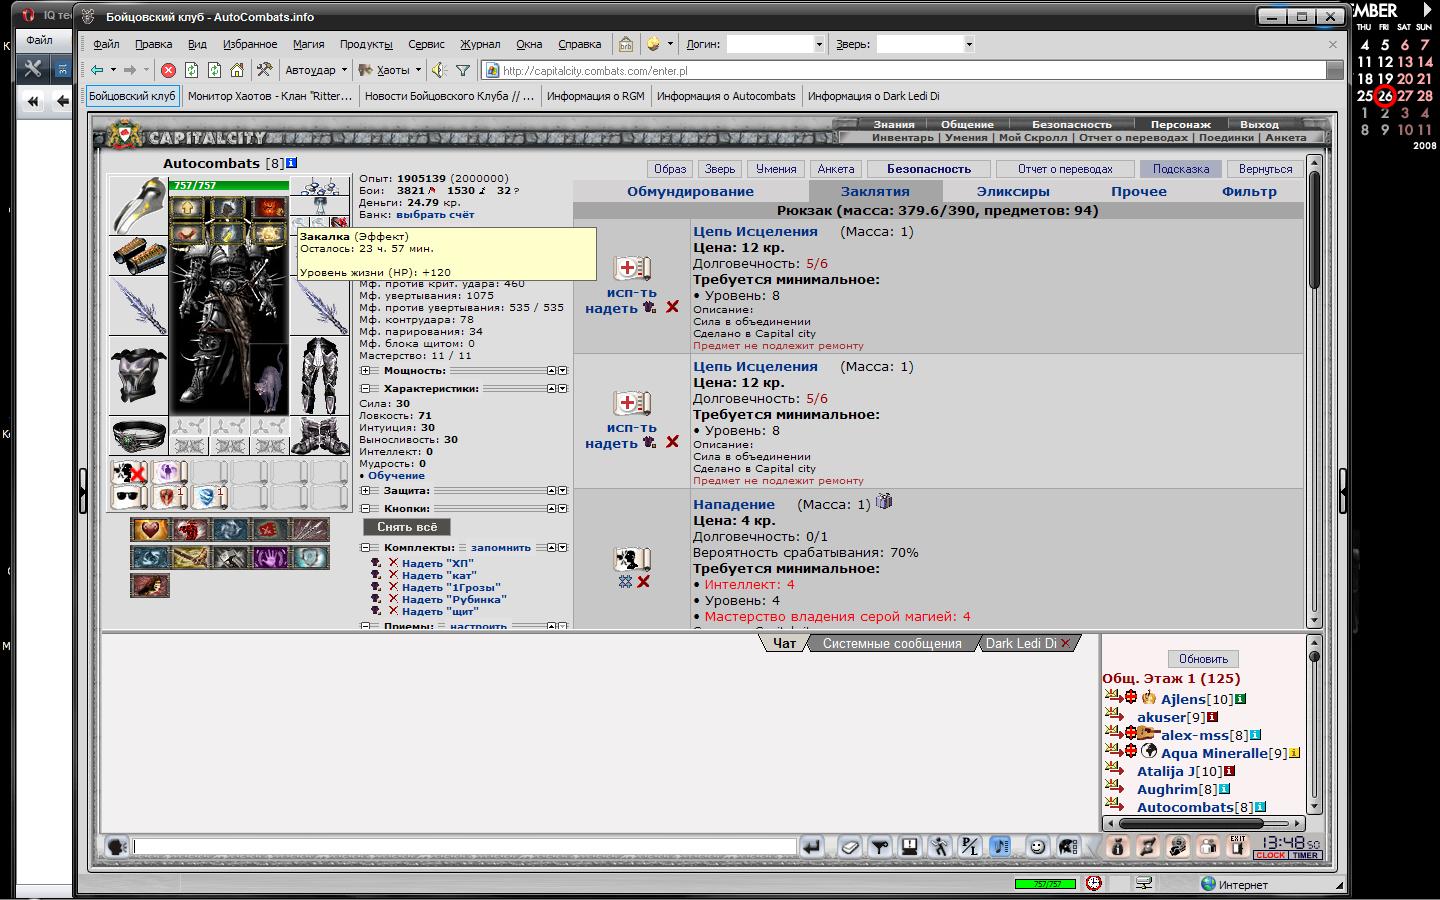Screen dimensions: 1440x900
Task: Click the helmet equipment slot
Action: pos(137,205)
